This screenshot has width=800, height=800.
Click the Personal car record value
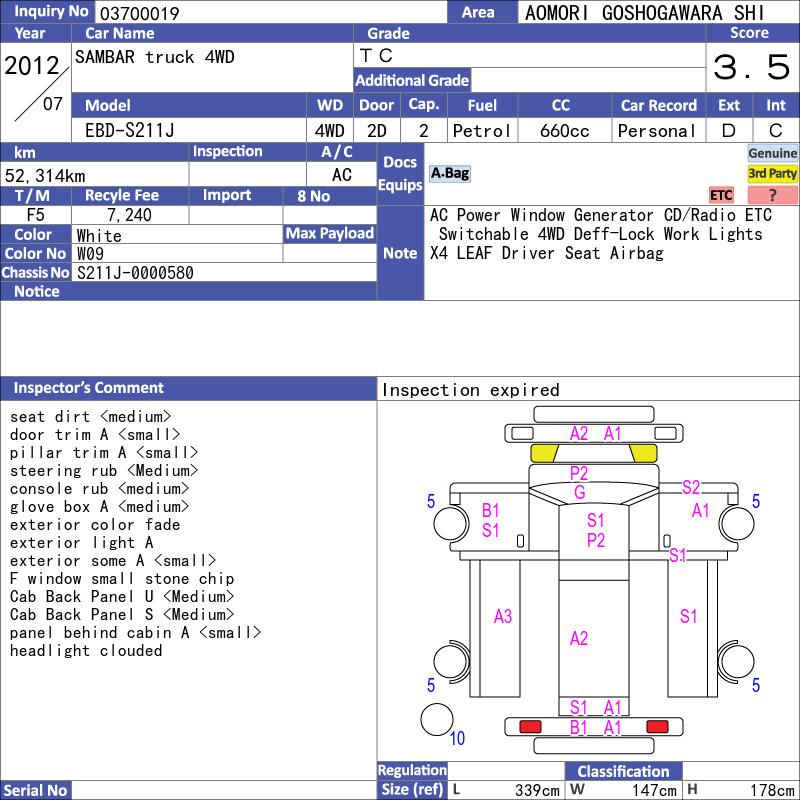pyautogui.click(x=657, y=131)
